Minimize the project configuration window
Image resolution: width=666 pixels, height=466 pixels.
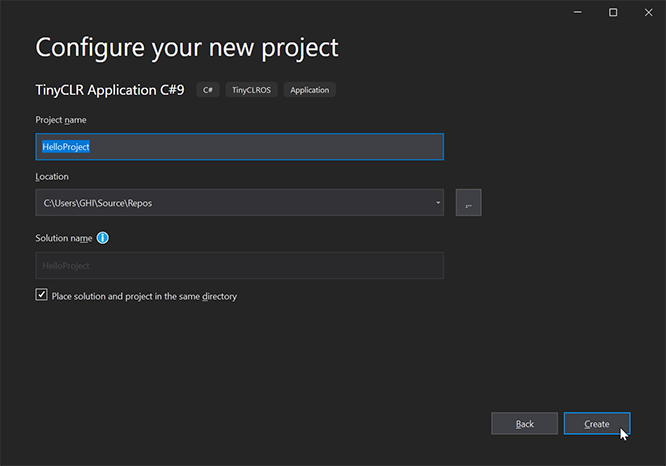(x=578, y=12)
